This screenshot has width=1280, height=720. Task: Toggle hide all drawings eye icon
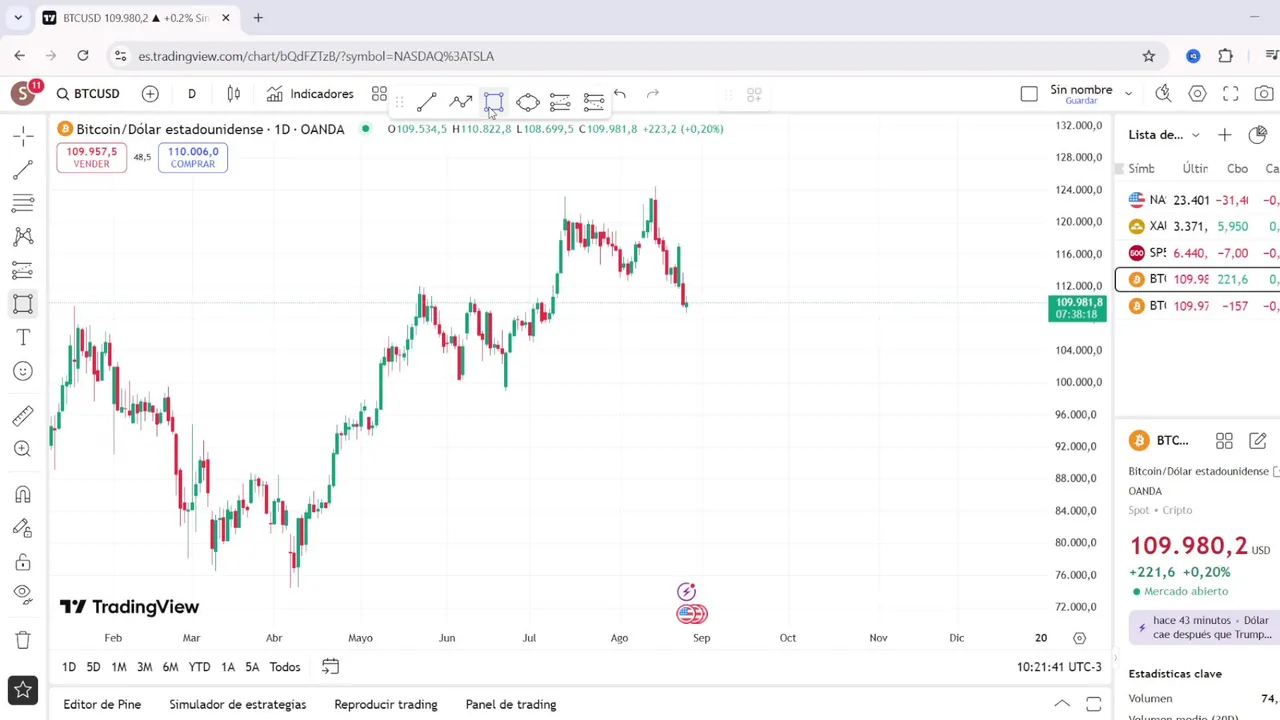tap(23, 594)
